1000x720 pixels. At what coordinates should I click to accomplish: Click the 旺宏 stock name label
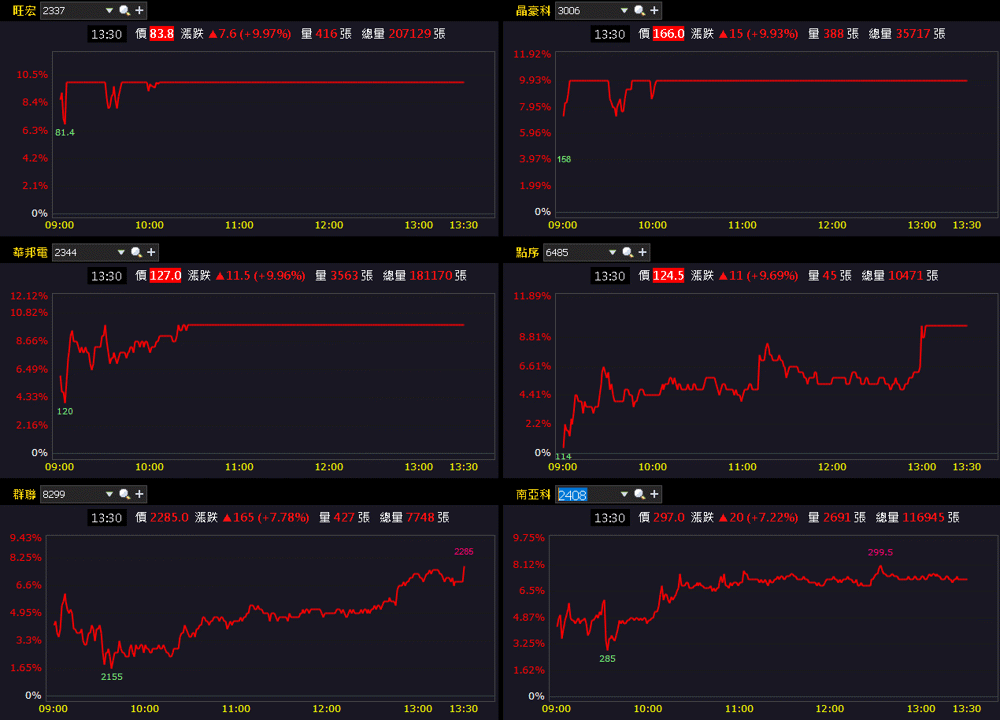pos(24,10)
